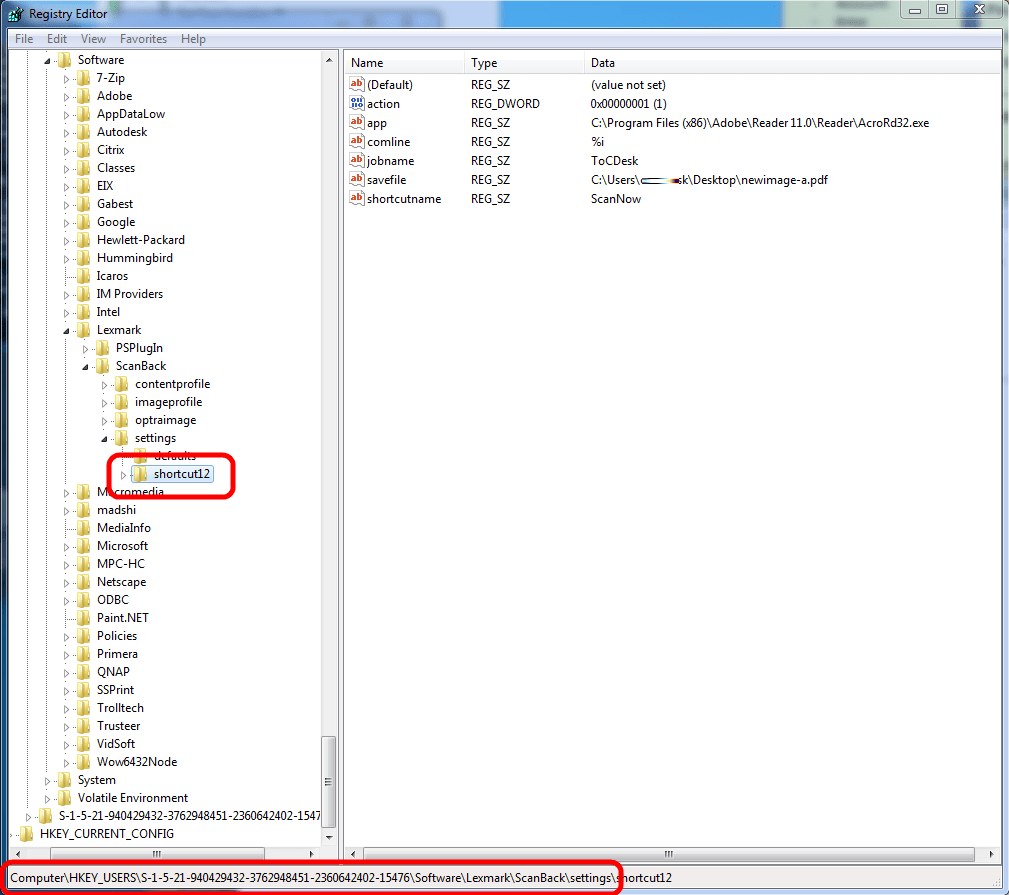Open the Edit menu
The height and width of the screenshot is (895, 1009).
coord(57,39)
